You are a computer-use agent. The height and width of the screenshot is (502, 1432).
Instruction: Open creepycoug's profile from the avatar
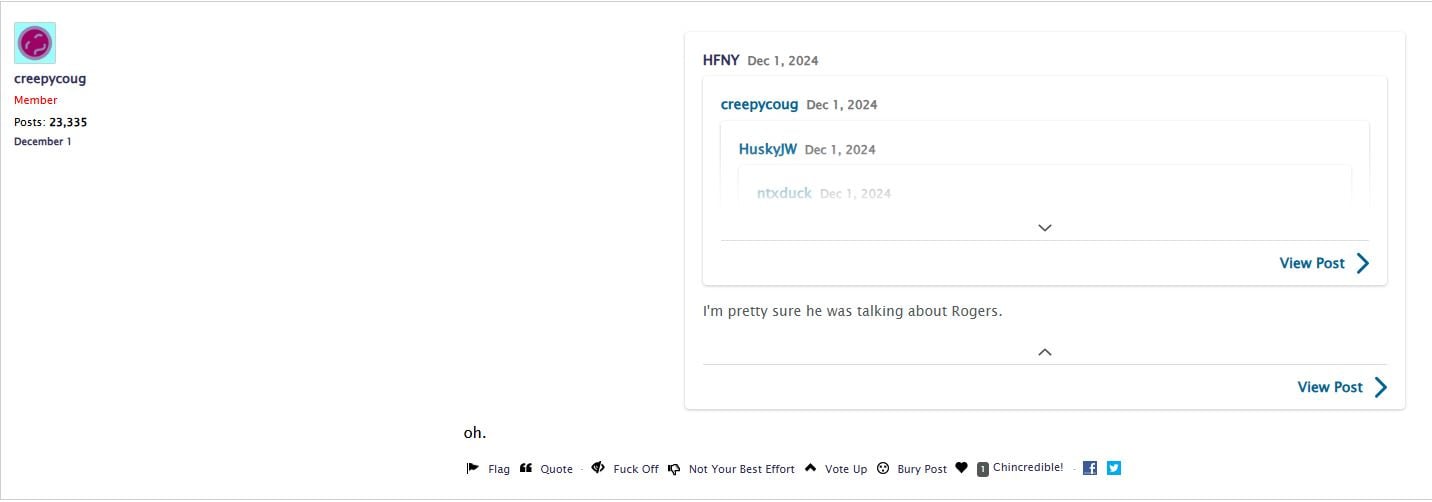click(x=35, y=43)
